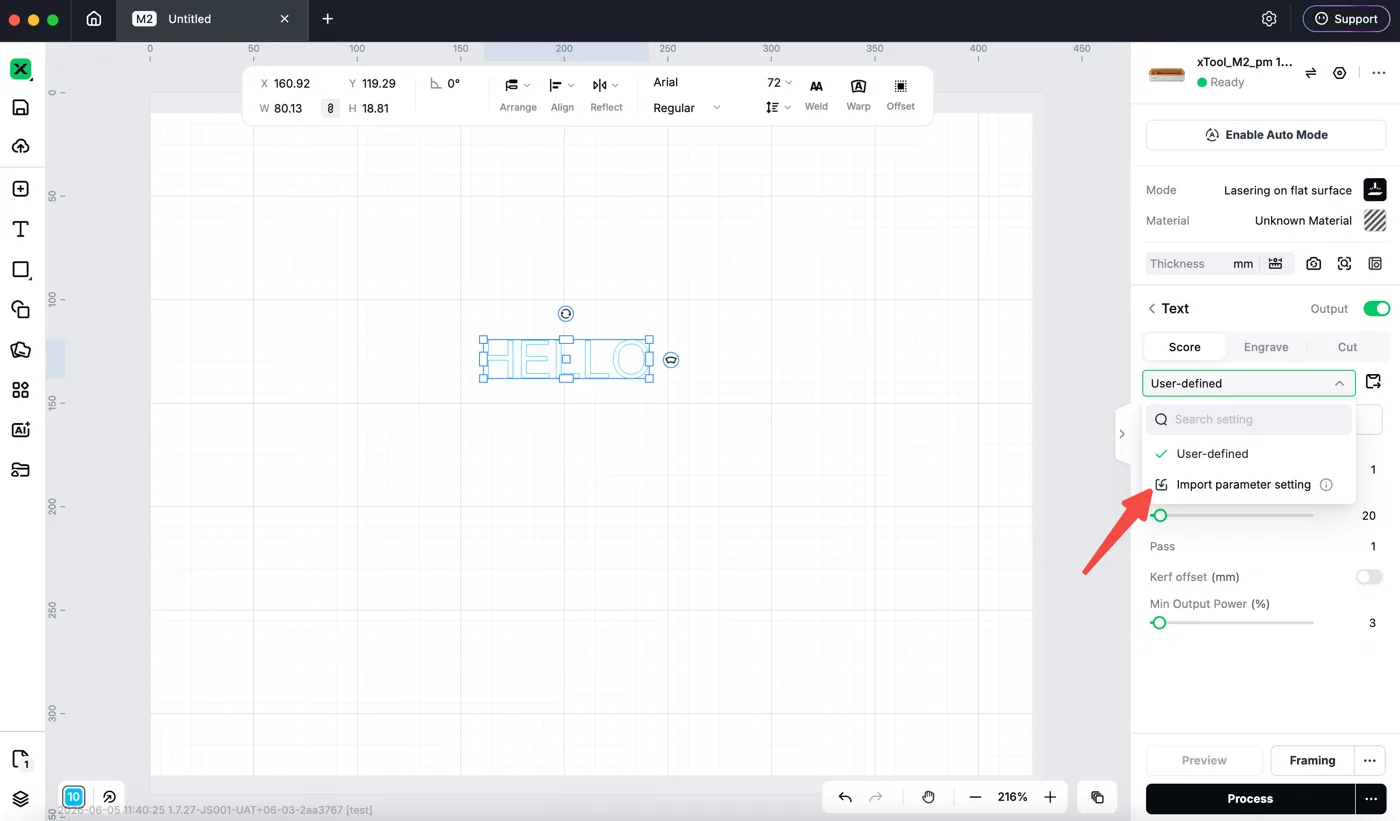Switch to the Engrave tab
Viewport: 1400px width, 821px height.
1266,347
